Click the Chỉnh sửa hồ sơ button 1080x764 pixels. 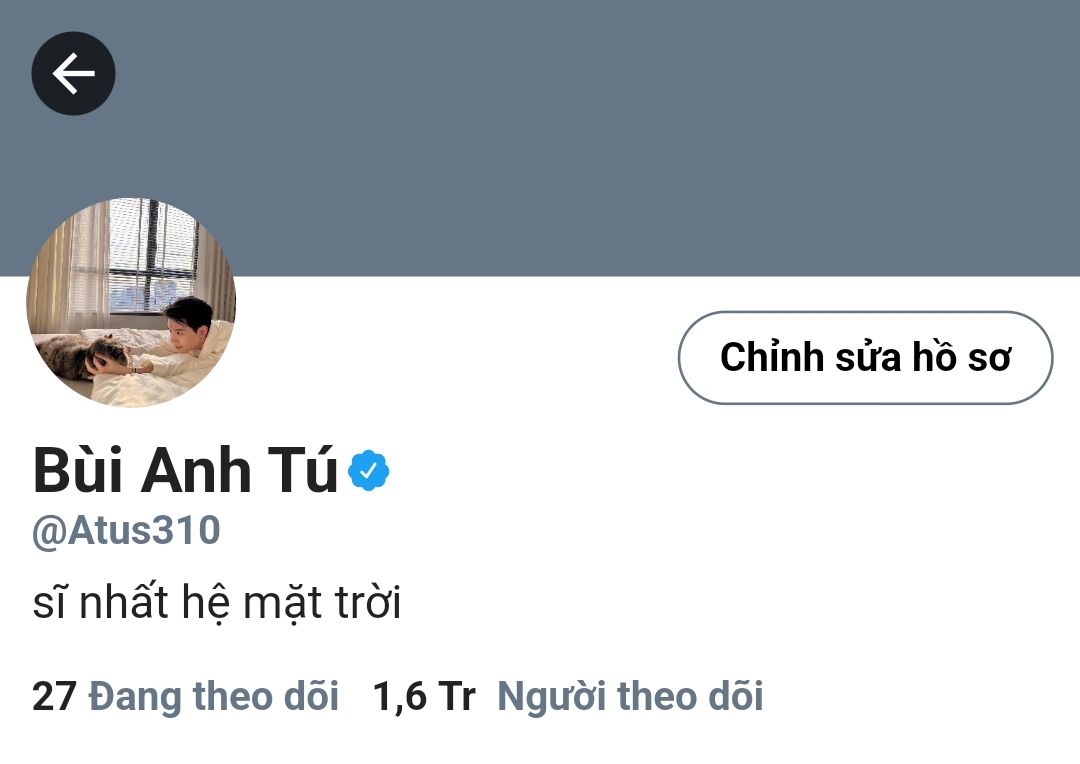[866, 358]
